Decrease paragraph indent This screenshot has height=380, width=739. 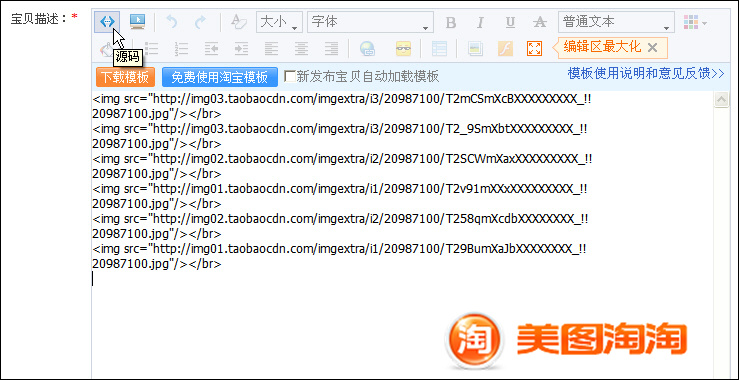pos(211,49)
